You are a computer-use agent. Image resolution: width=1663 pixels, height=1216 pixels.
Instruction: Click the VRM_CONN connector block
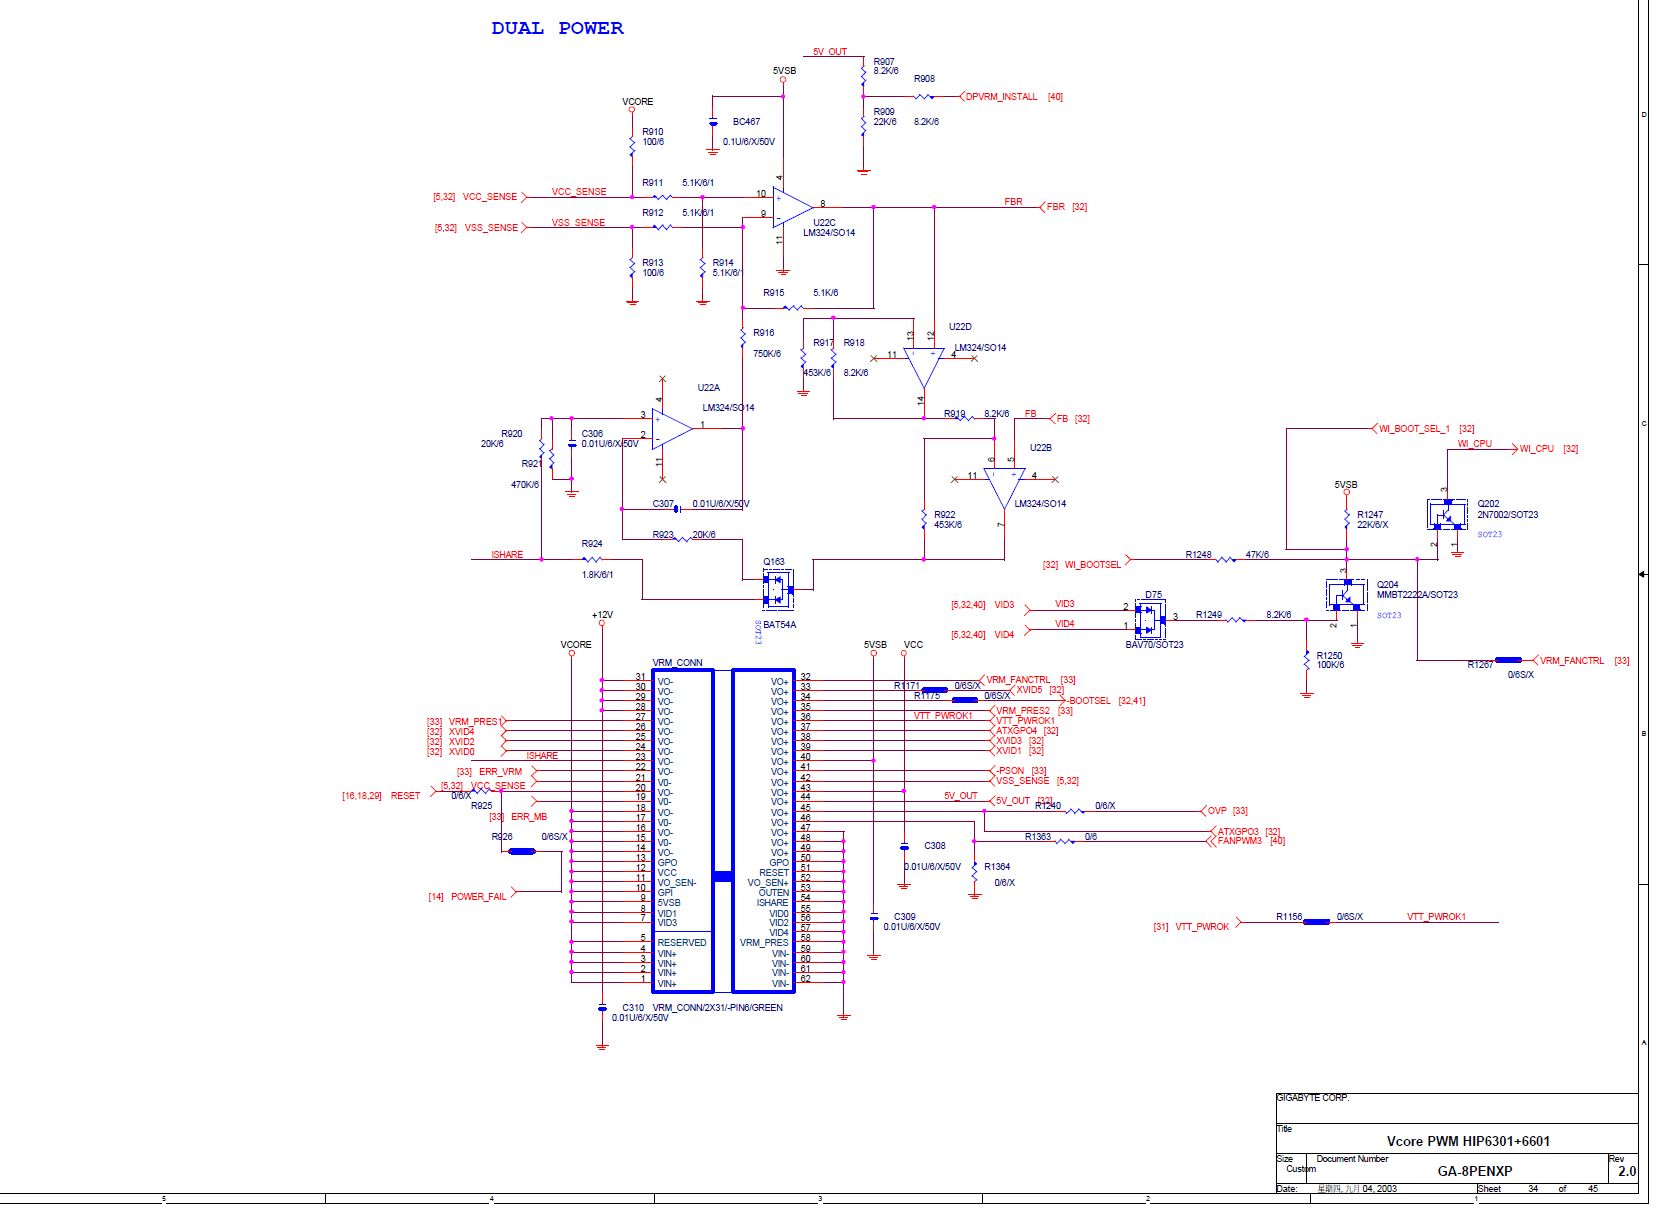click(x=723, y=830)
